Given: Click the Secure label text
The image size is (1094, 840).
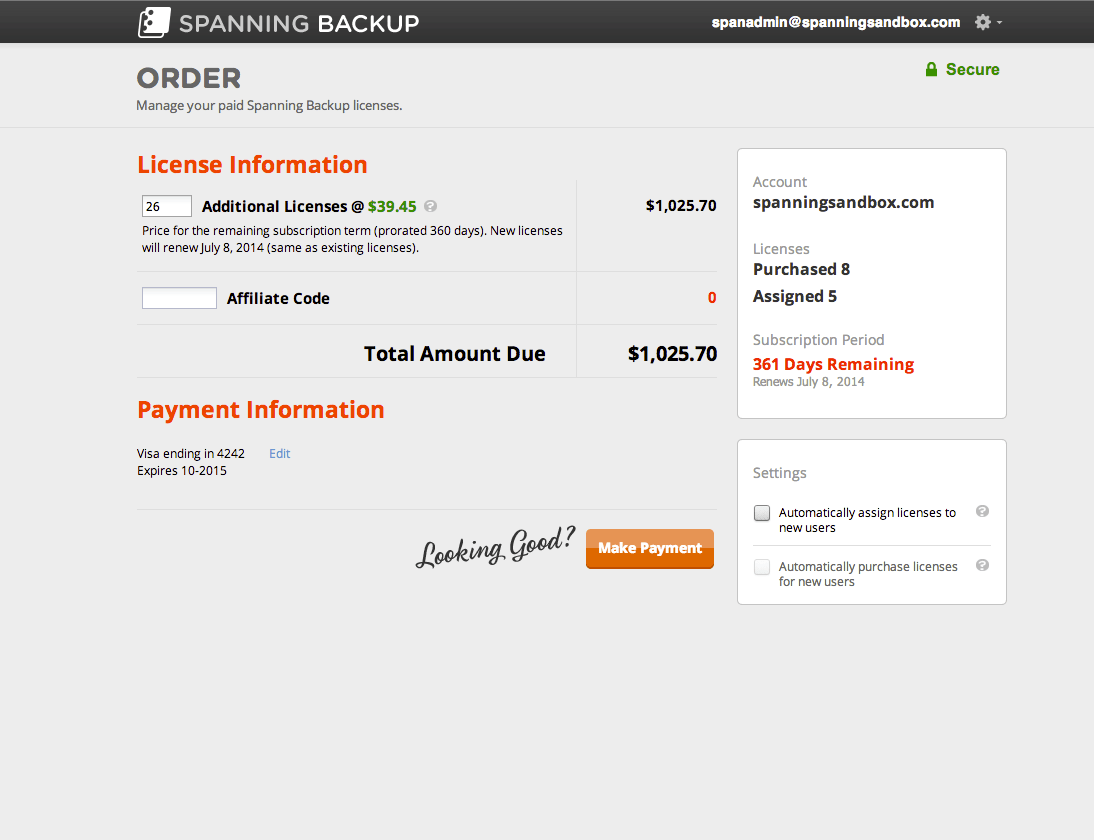Looking at the screenshot, I should click(973, 70).
